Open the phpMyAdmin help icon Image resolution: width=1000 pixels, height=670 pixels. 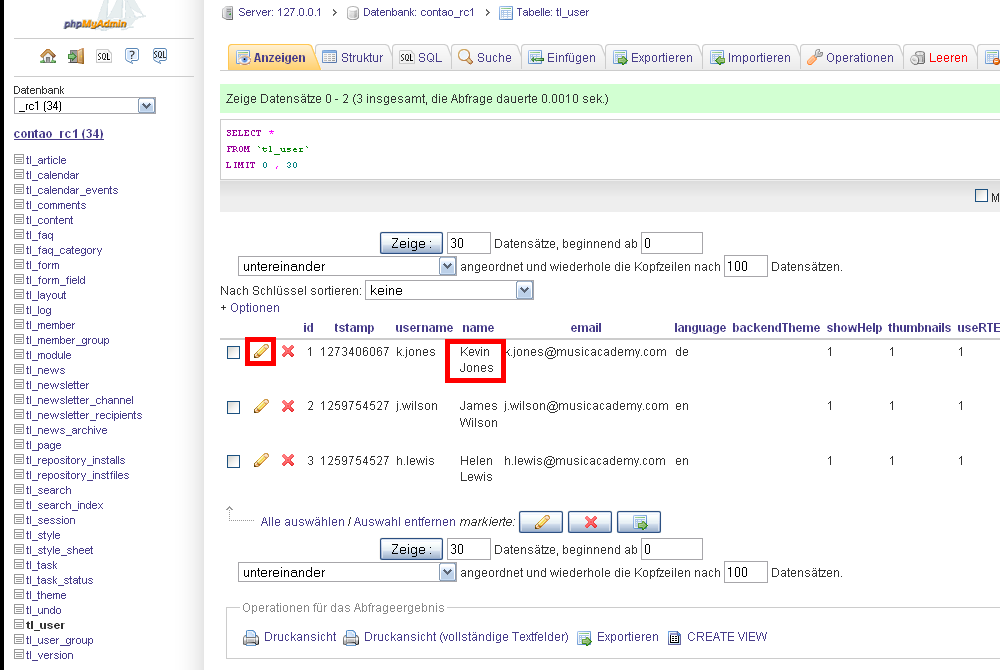131,55
